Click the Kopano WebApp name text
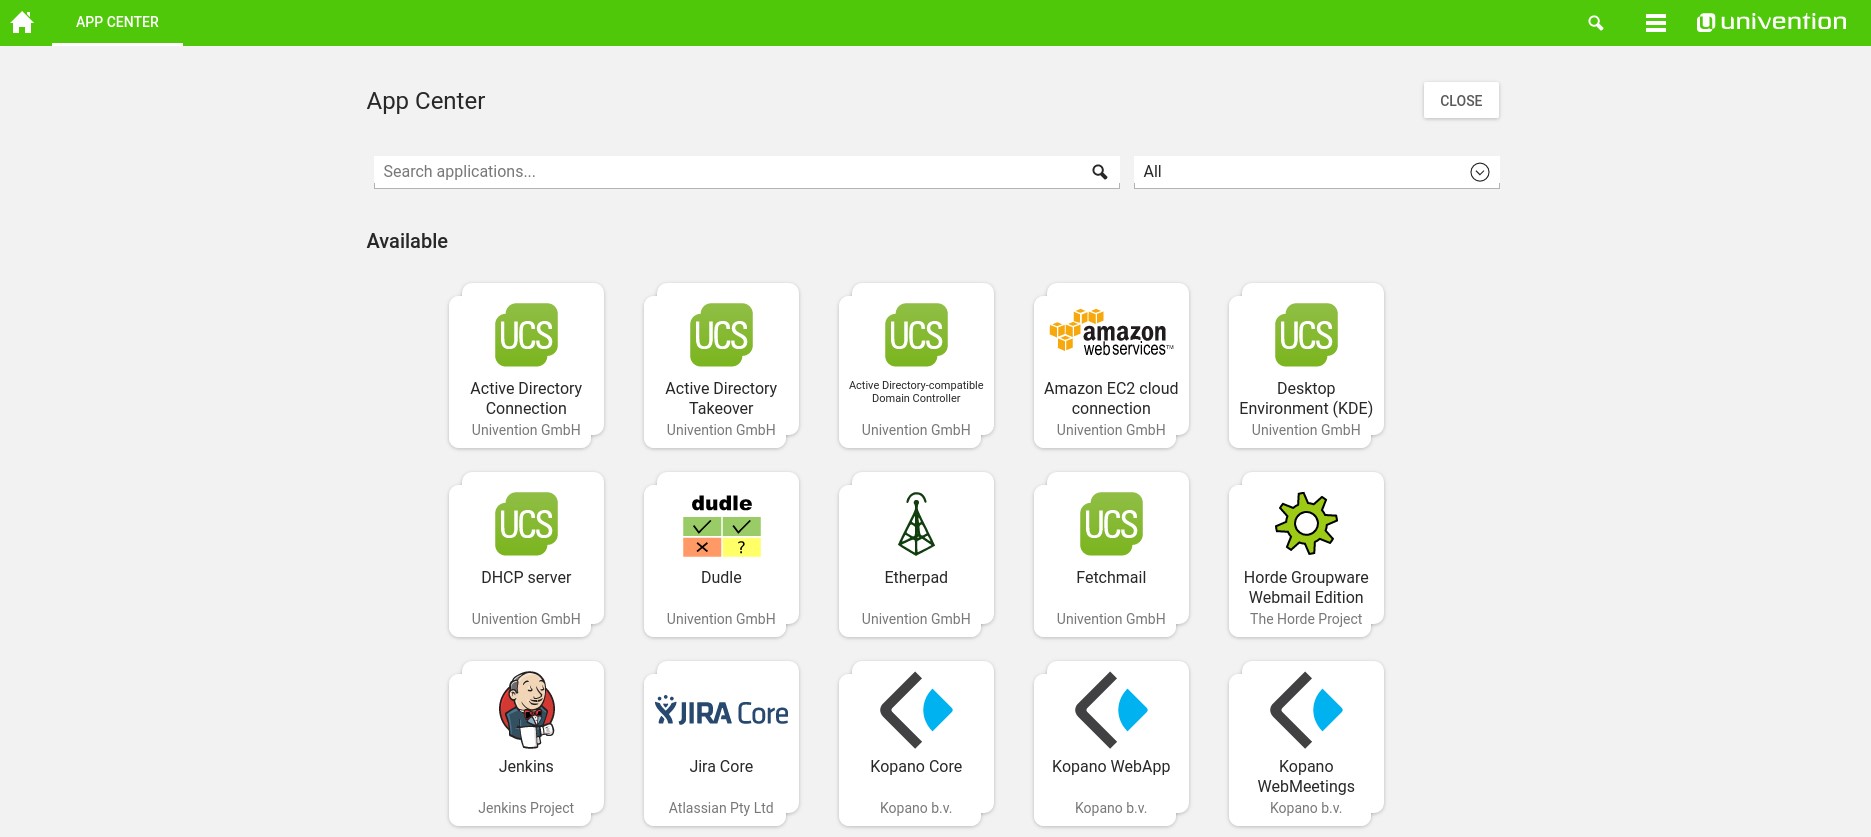1871x837 pixels. click(x=1111, y=766)
